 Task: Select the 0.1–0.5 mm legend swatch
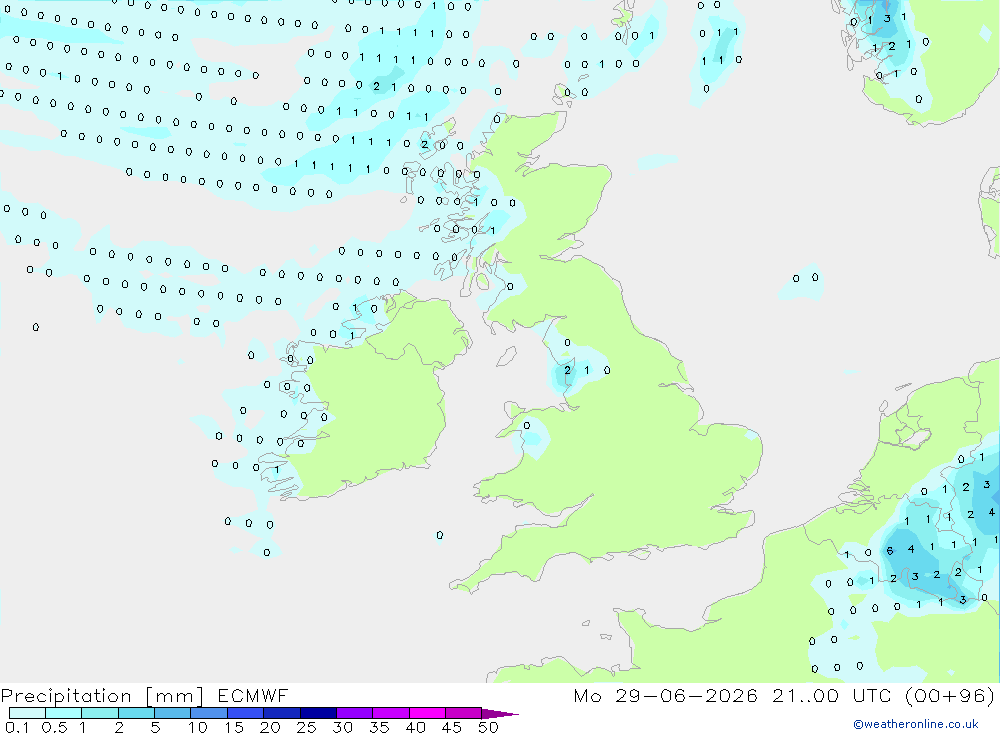point(27,713)
